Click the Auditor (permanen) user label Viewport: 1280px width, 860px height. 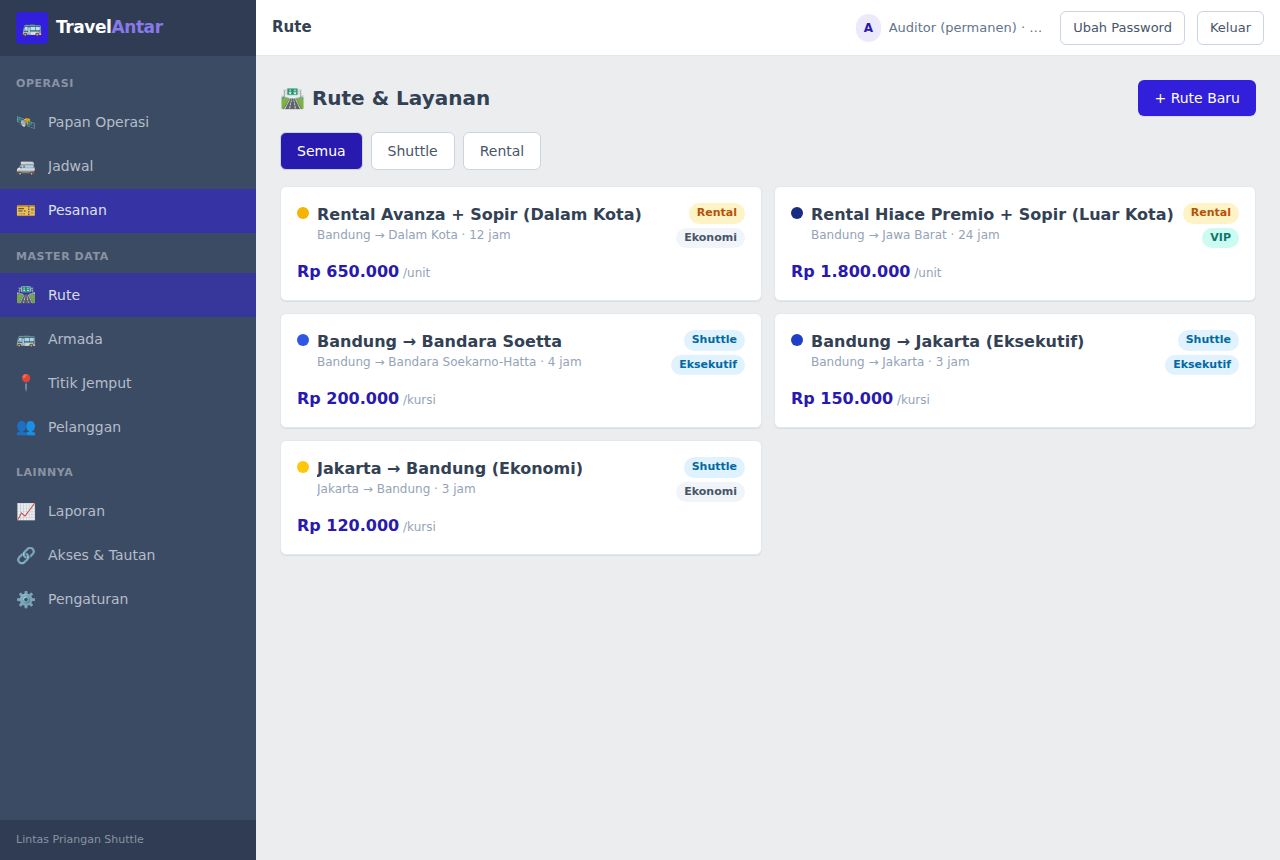[x=965, y=28]
